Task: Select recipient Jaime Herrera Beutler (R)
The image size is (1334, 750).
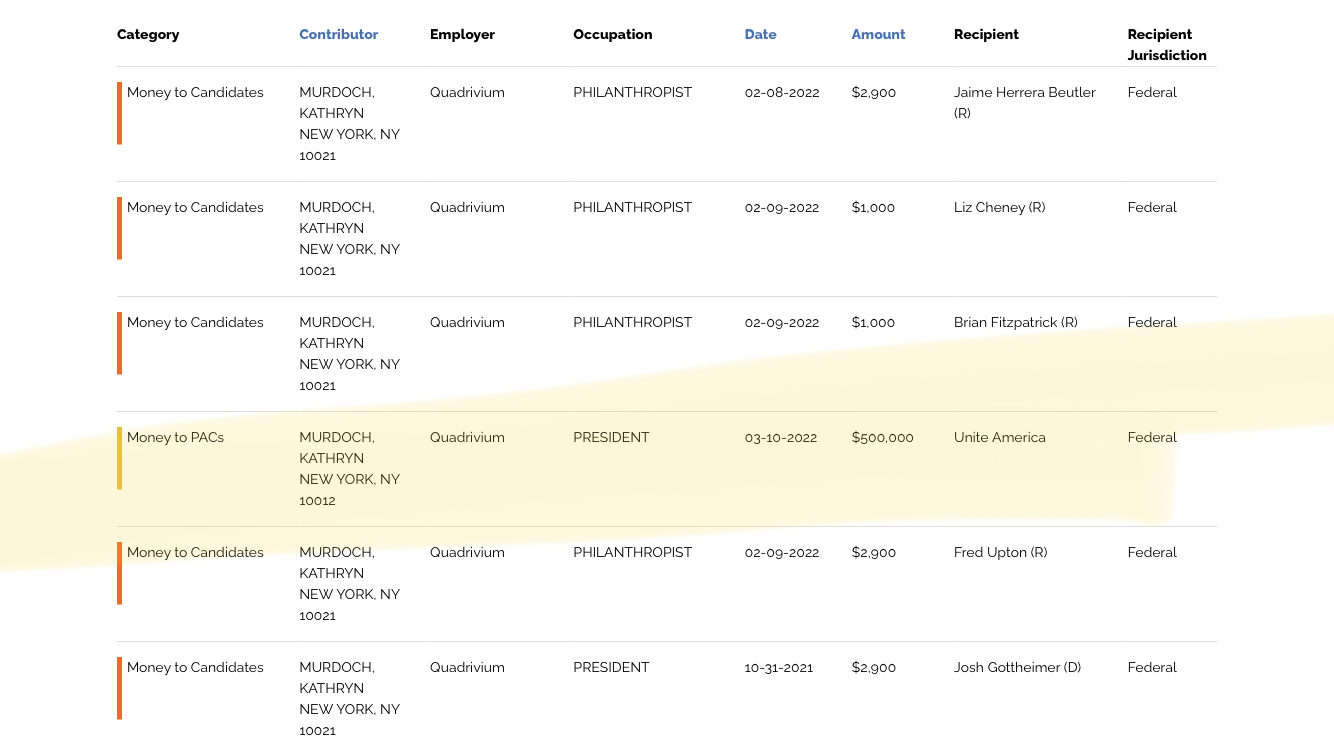Action: coord(1024,102)
